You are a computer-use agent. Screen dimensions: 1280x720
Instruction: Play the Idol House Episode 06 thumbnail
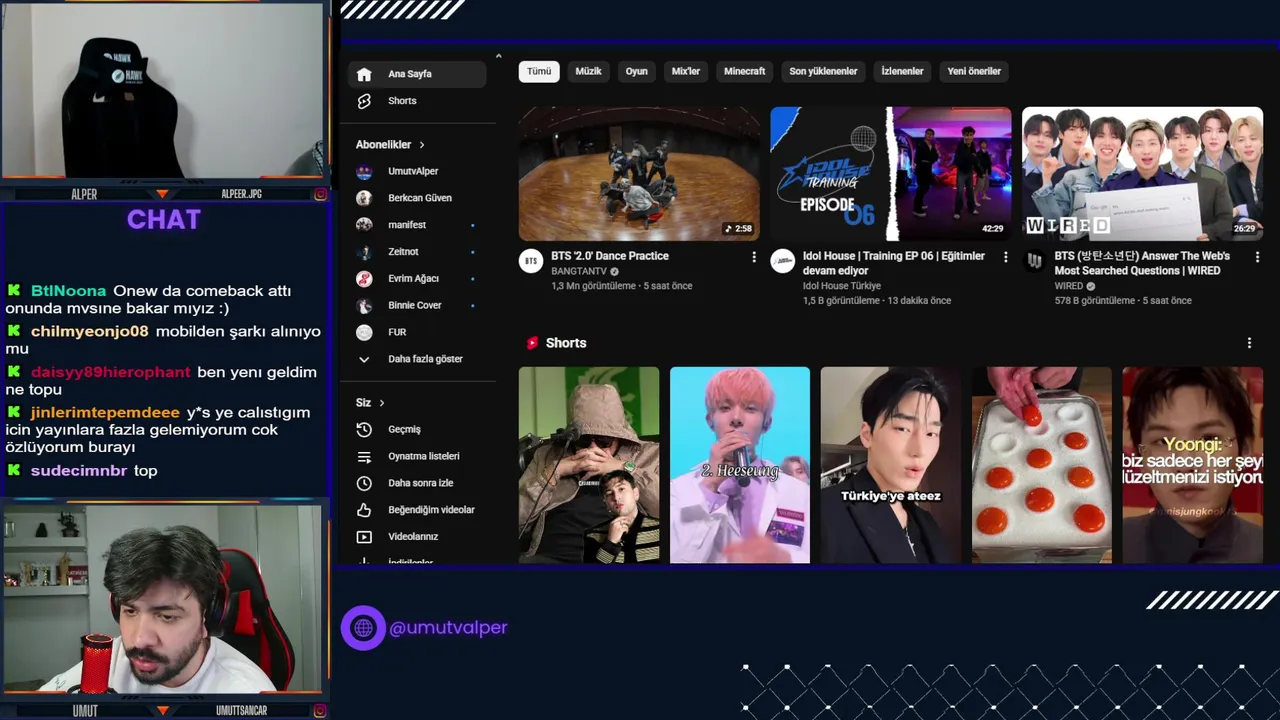tap(891, 174)
